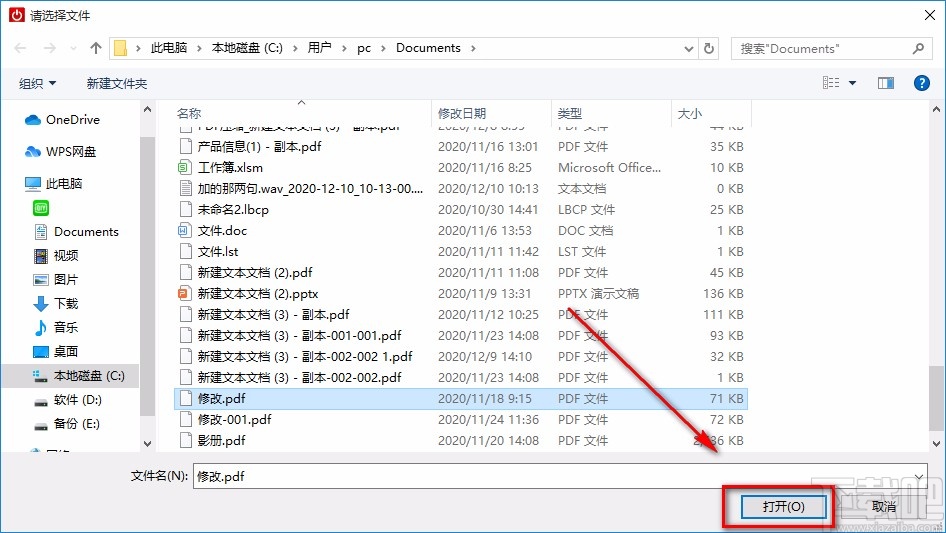Select OneDrive in the sidebar
Screen dimensions: 946x533
tap(62, 120)
